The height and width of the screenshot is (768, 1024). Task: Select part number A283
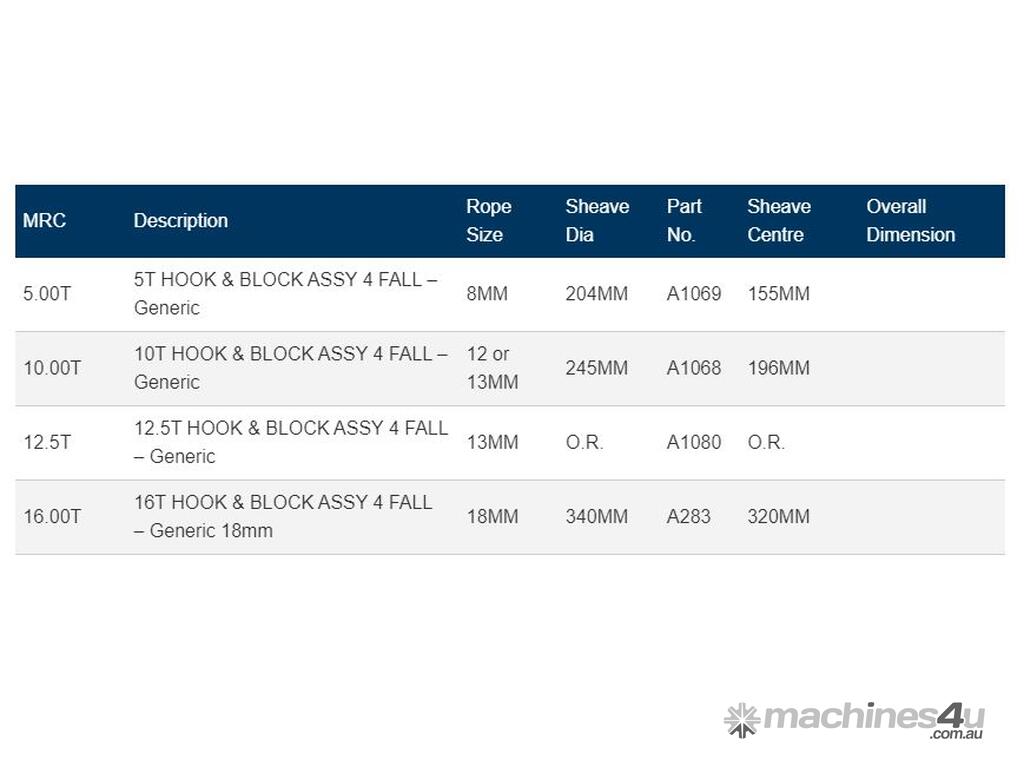tap(689, 517)
